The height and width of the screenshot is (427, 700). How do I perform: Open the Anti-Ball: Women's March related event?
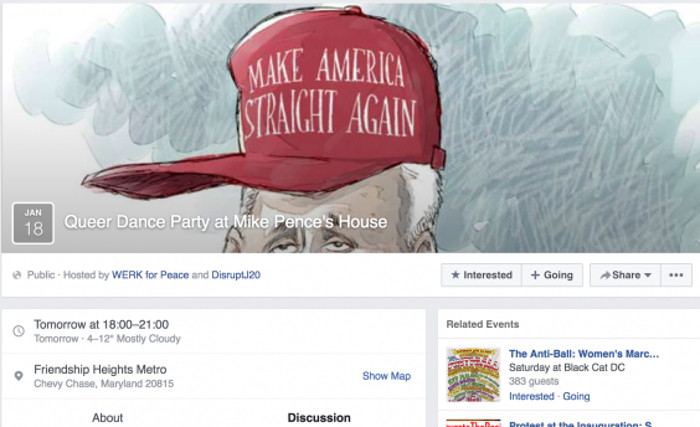click(584, 354)
